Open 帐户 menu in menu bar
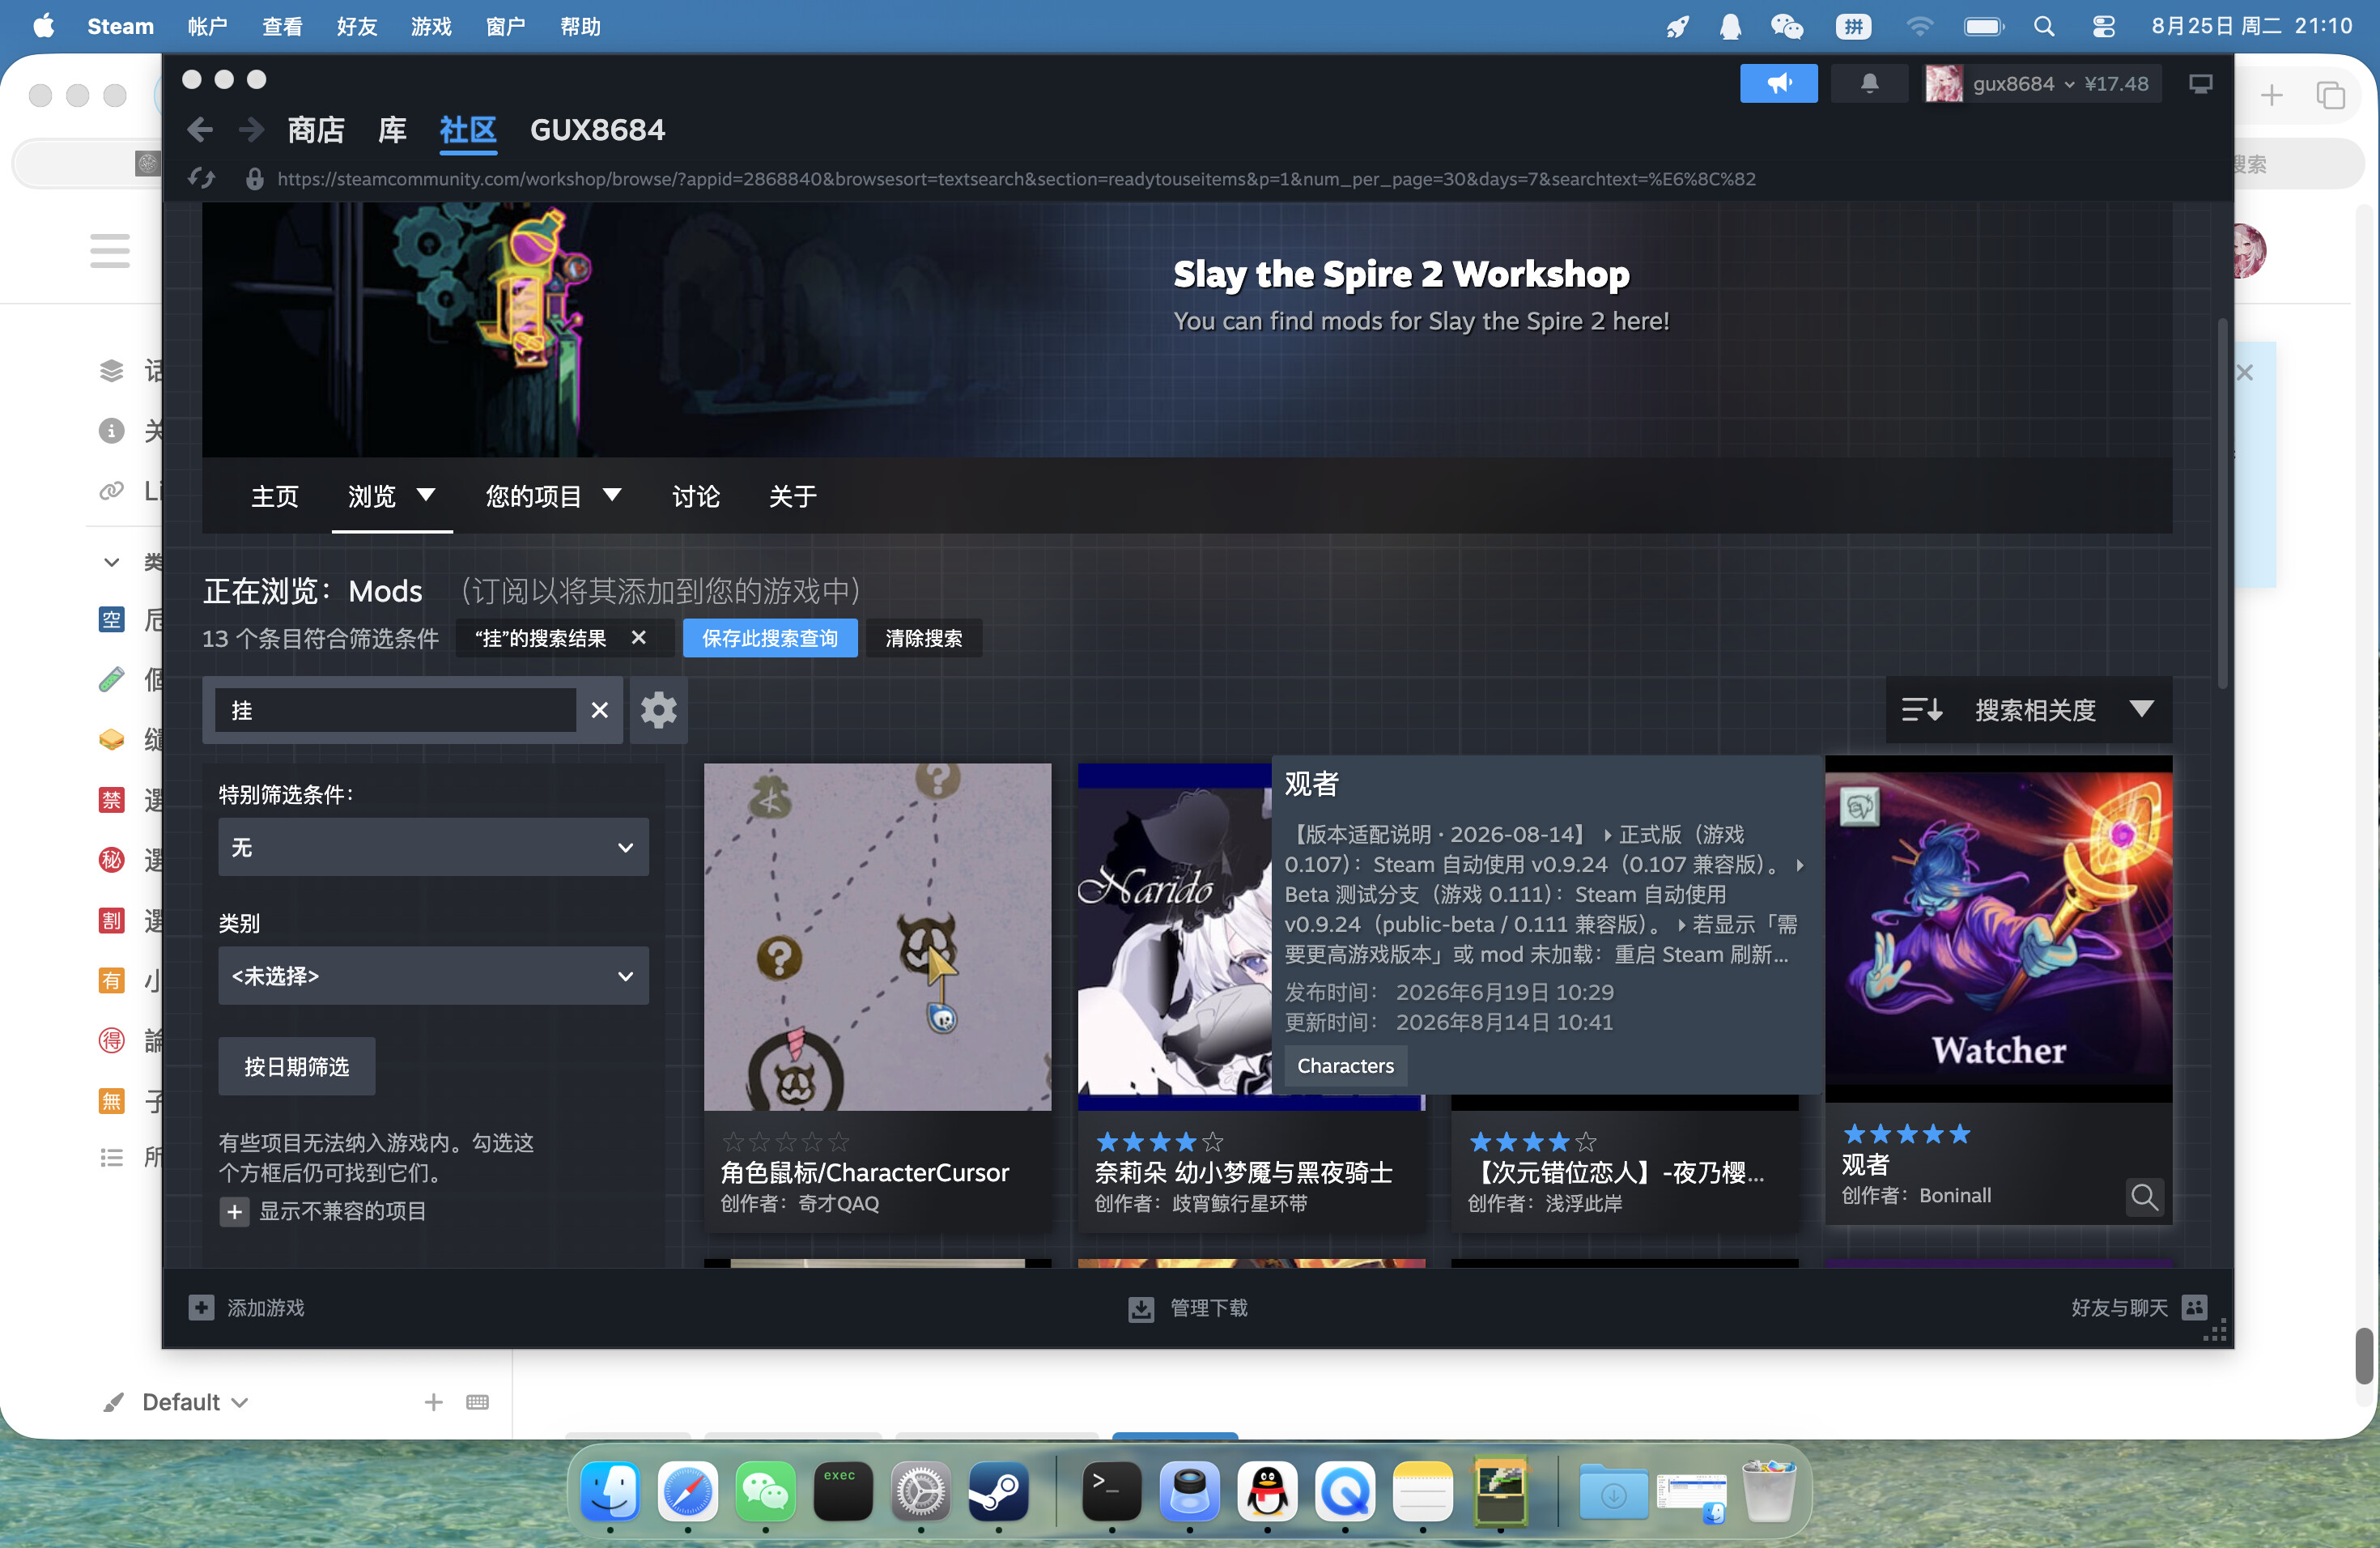Image resolution: width=2380 pixels, height=1548 pixels. [208, 26]
